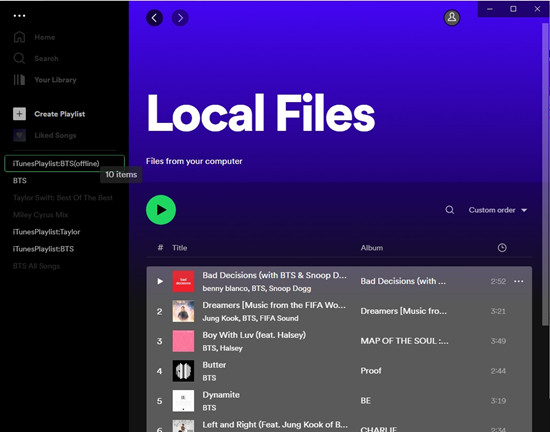
Task: Click the Search magnifier icon in sidebar
Action: tap(19, 59)
